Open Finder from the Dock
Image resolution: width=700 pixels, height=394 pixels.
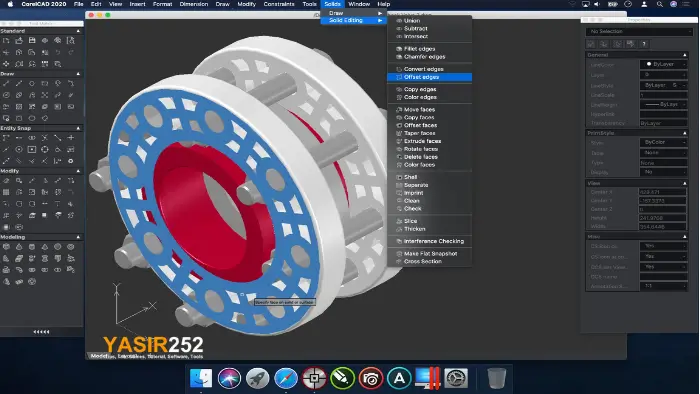click(201, 378)
